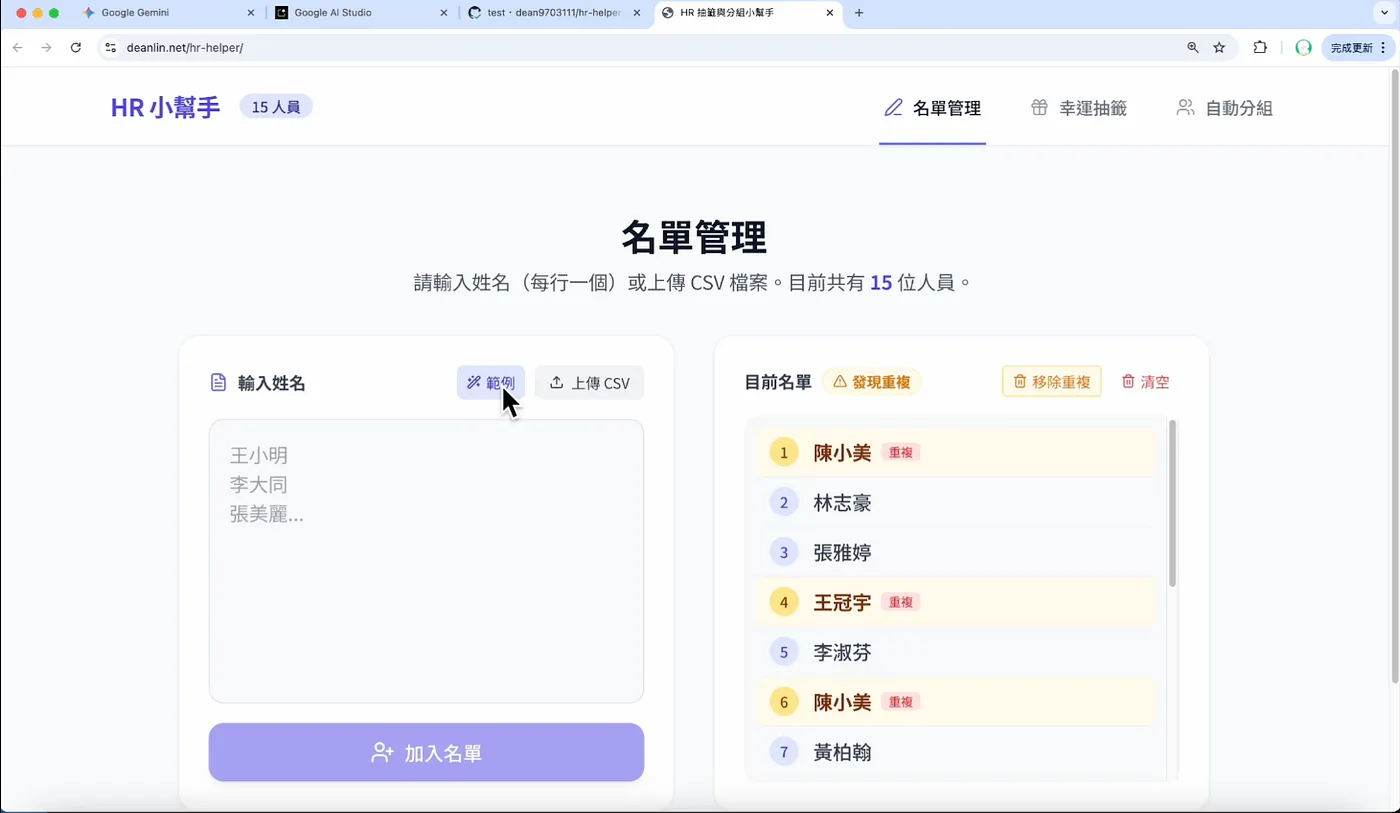Switch to the Google Gemini tab

(168, 13)
